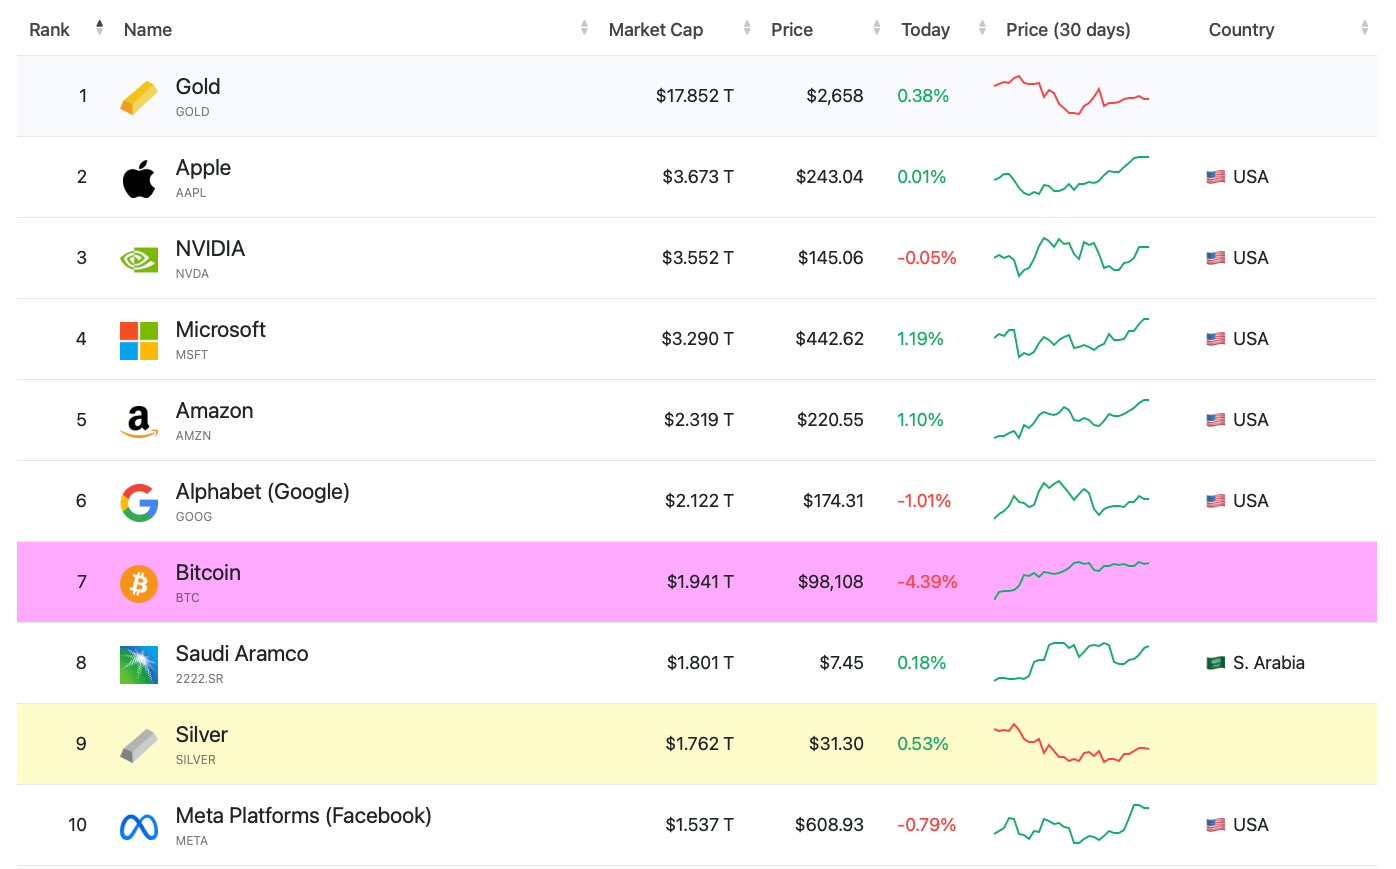Click the Amazon logo icon
This screenshot has height=869, width=1396.
point(139,422)
